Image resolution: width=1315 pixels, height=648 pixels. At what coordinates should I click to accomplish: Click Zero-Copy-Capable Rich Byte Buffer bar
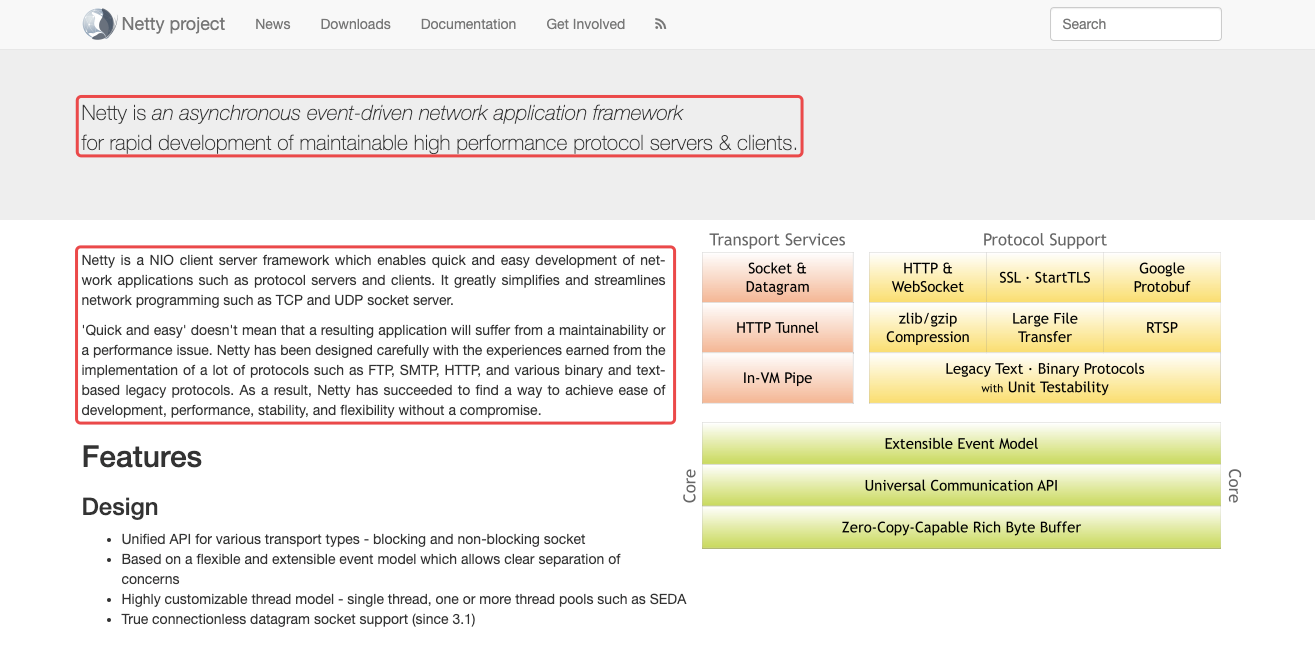pyautogui.click(x=961, y=528)
